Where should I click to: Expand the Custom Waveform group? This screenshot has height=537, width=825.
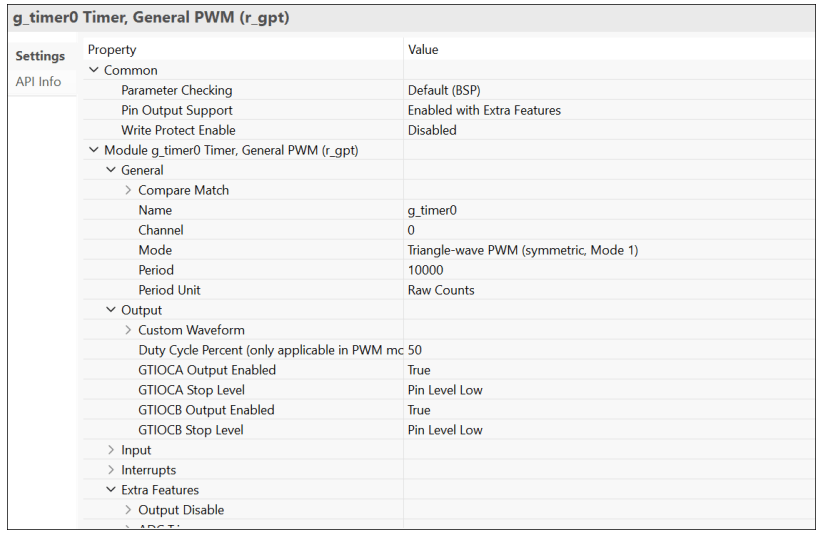[x=128, y=330]
